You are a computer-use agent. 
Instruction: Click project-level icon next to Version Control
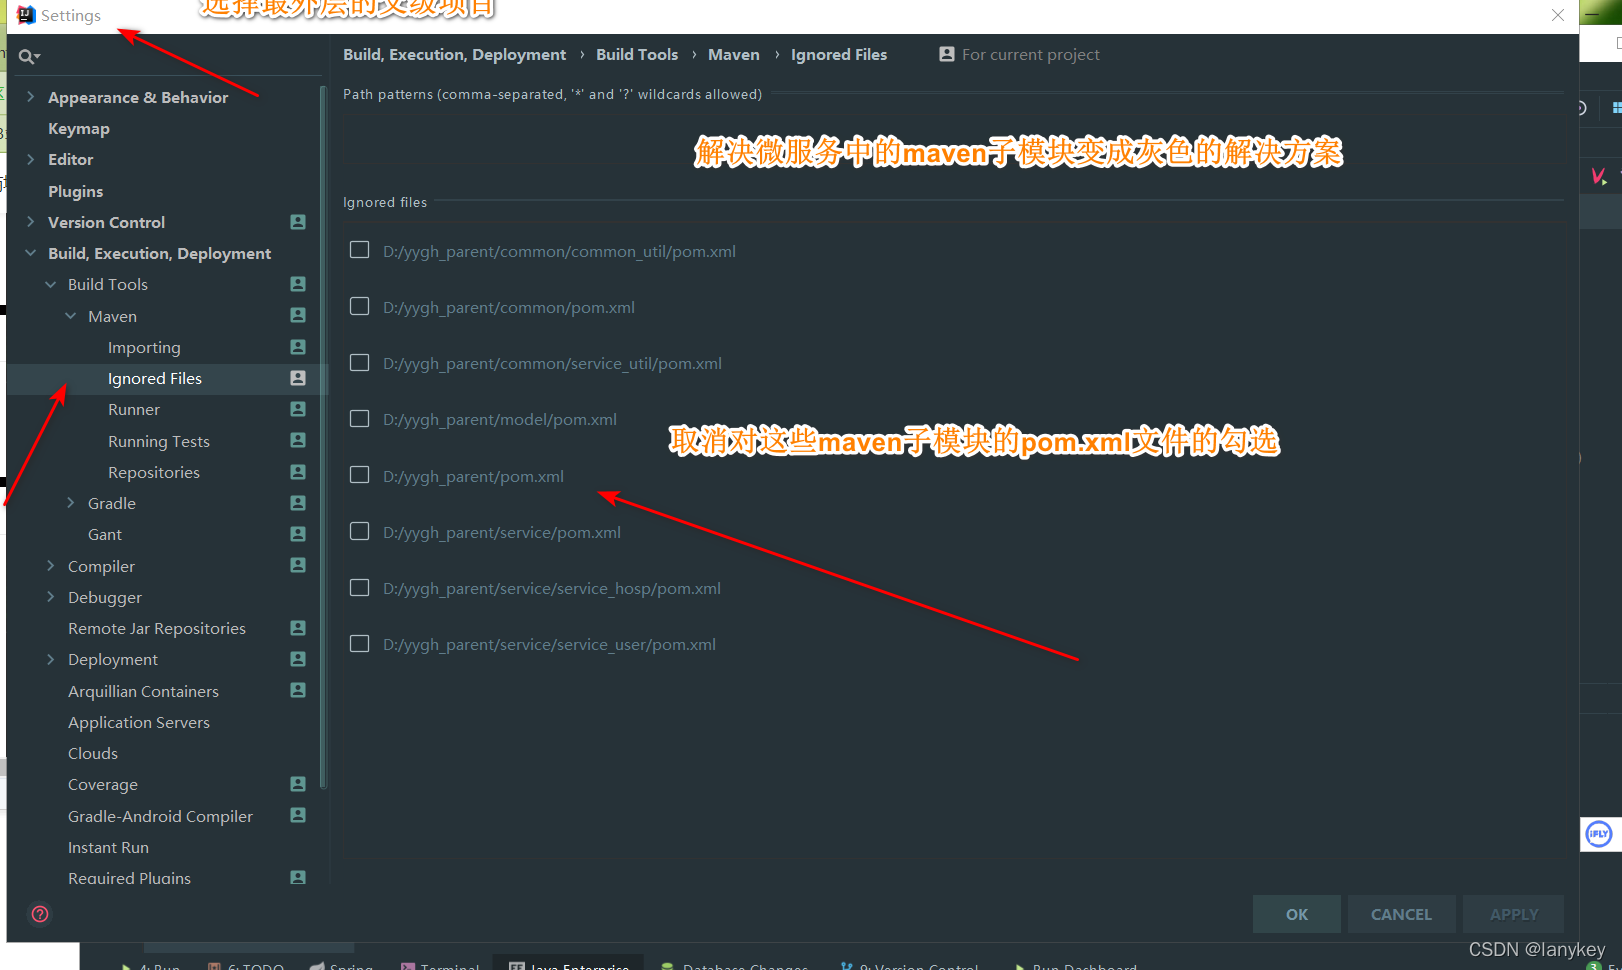(298, 222)
